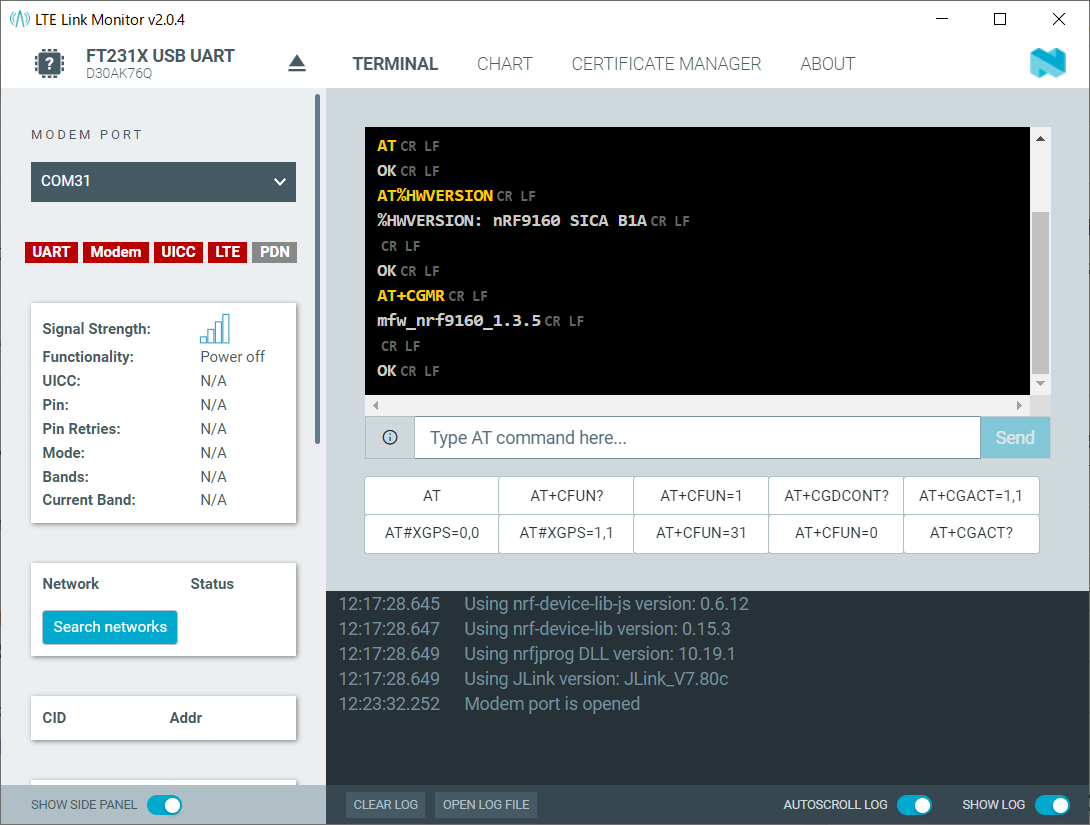
Task: Open the Certificate Manager tab
Action: 666,64
